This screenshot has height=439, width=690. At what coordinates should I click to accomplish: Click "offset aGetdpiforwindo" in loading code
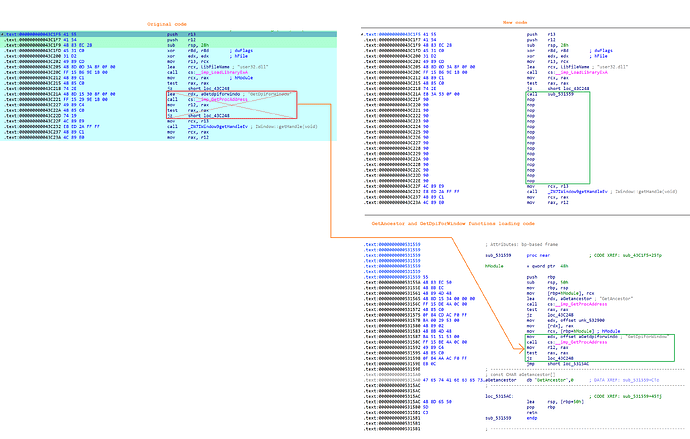point(587,337)
